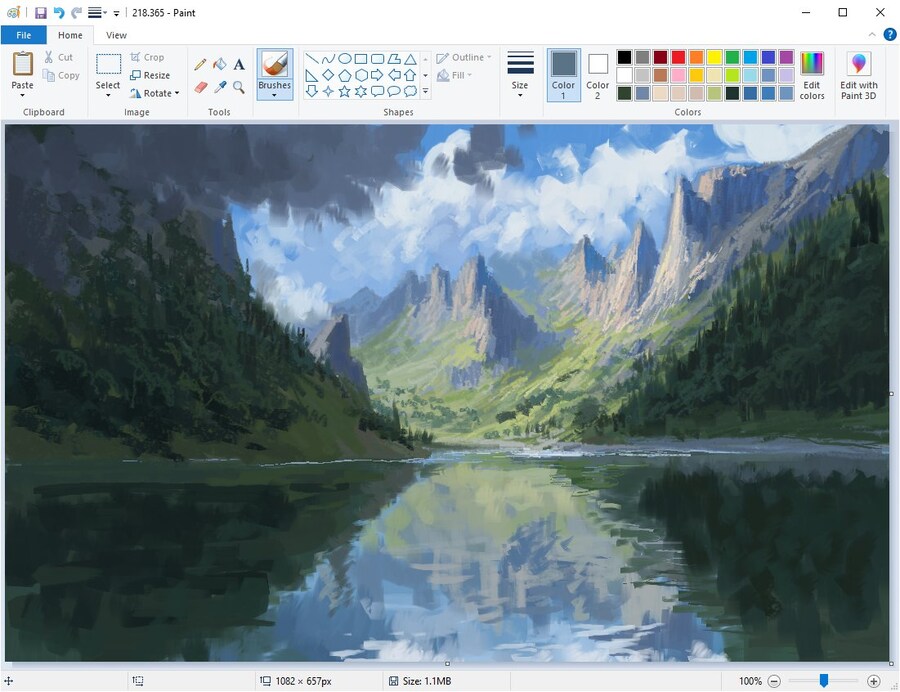900x692 pixels.
Task: Choose the Five-point star shape
Action: tap(344, 91)
